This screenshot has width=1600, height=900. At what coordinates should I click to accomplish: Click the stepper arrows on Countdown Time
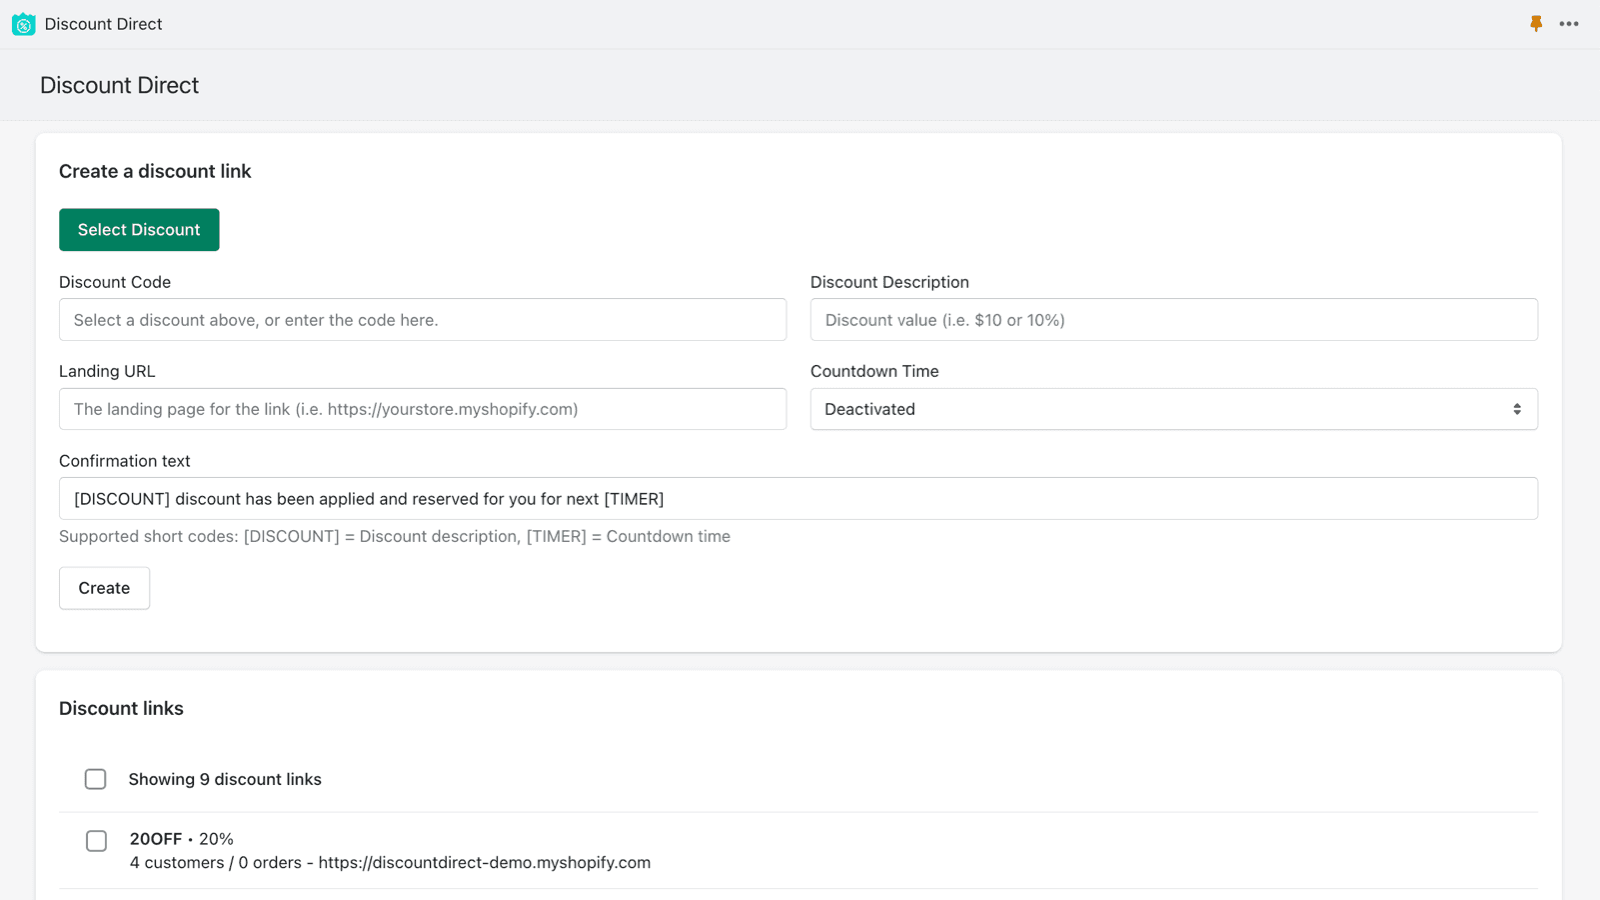coord(1517,409)
